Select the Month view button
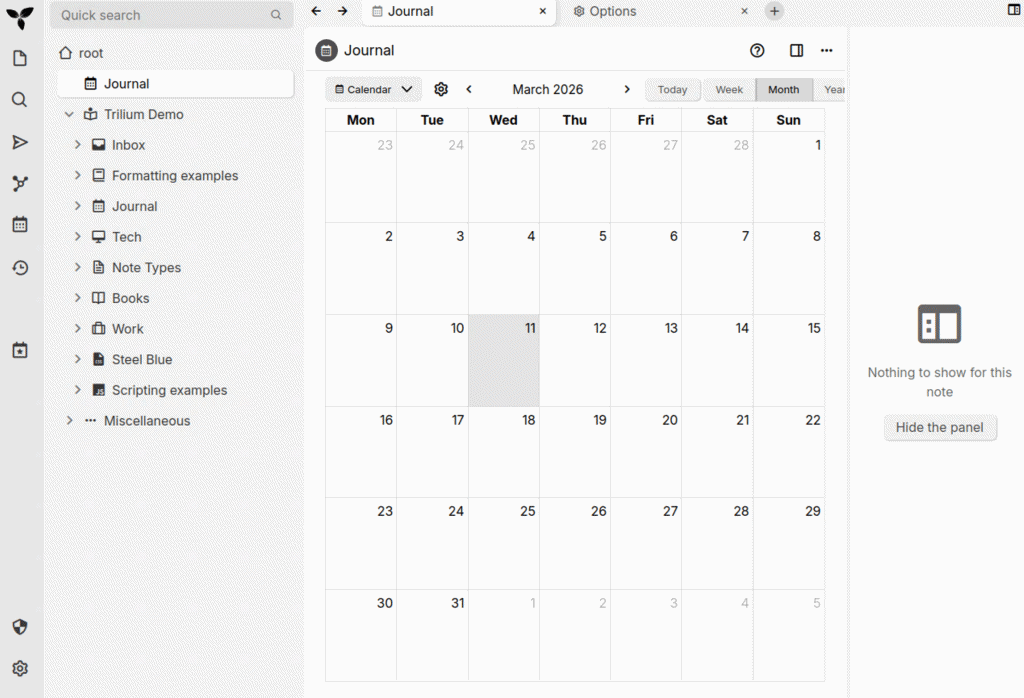The height and width of the screenshot is (698, 1024). [783, 90]
